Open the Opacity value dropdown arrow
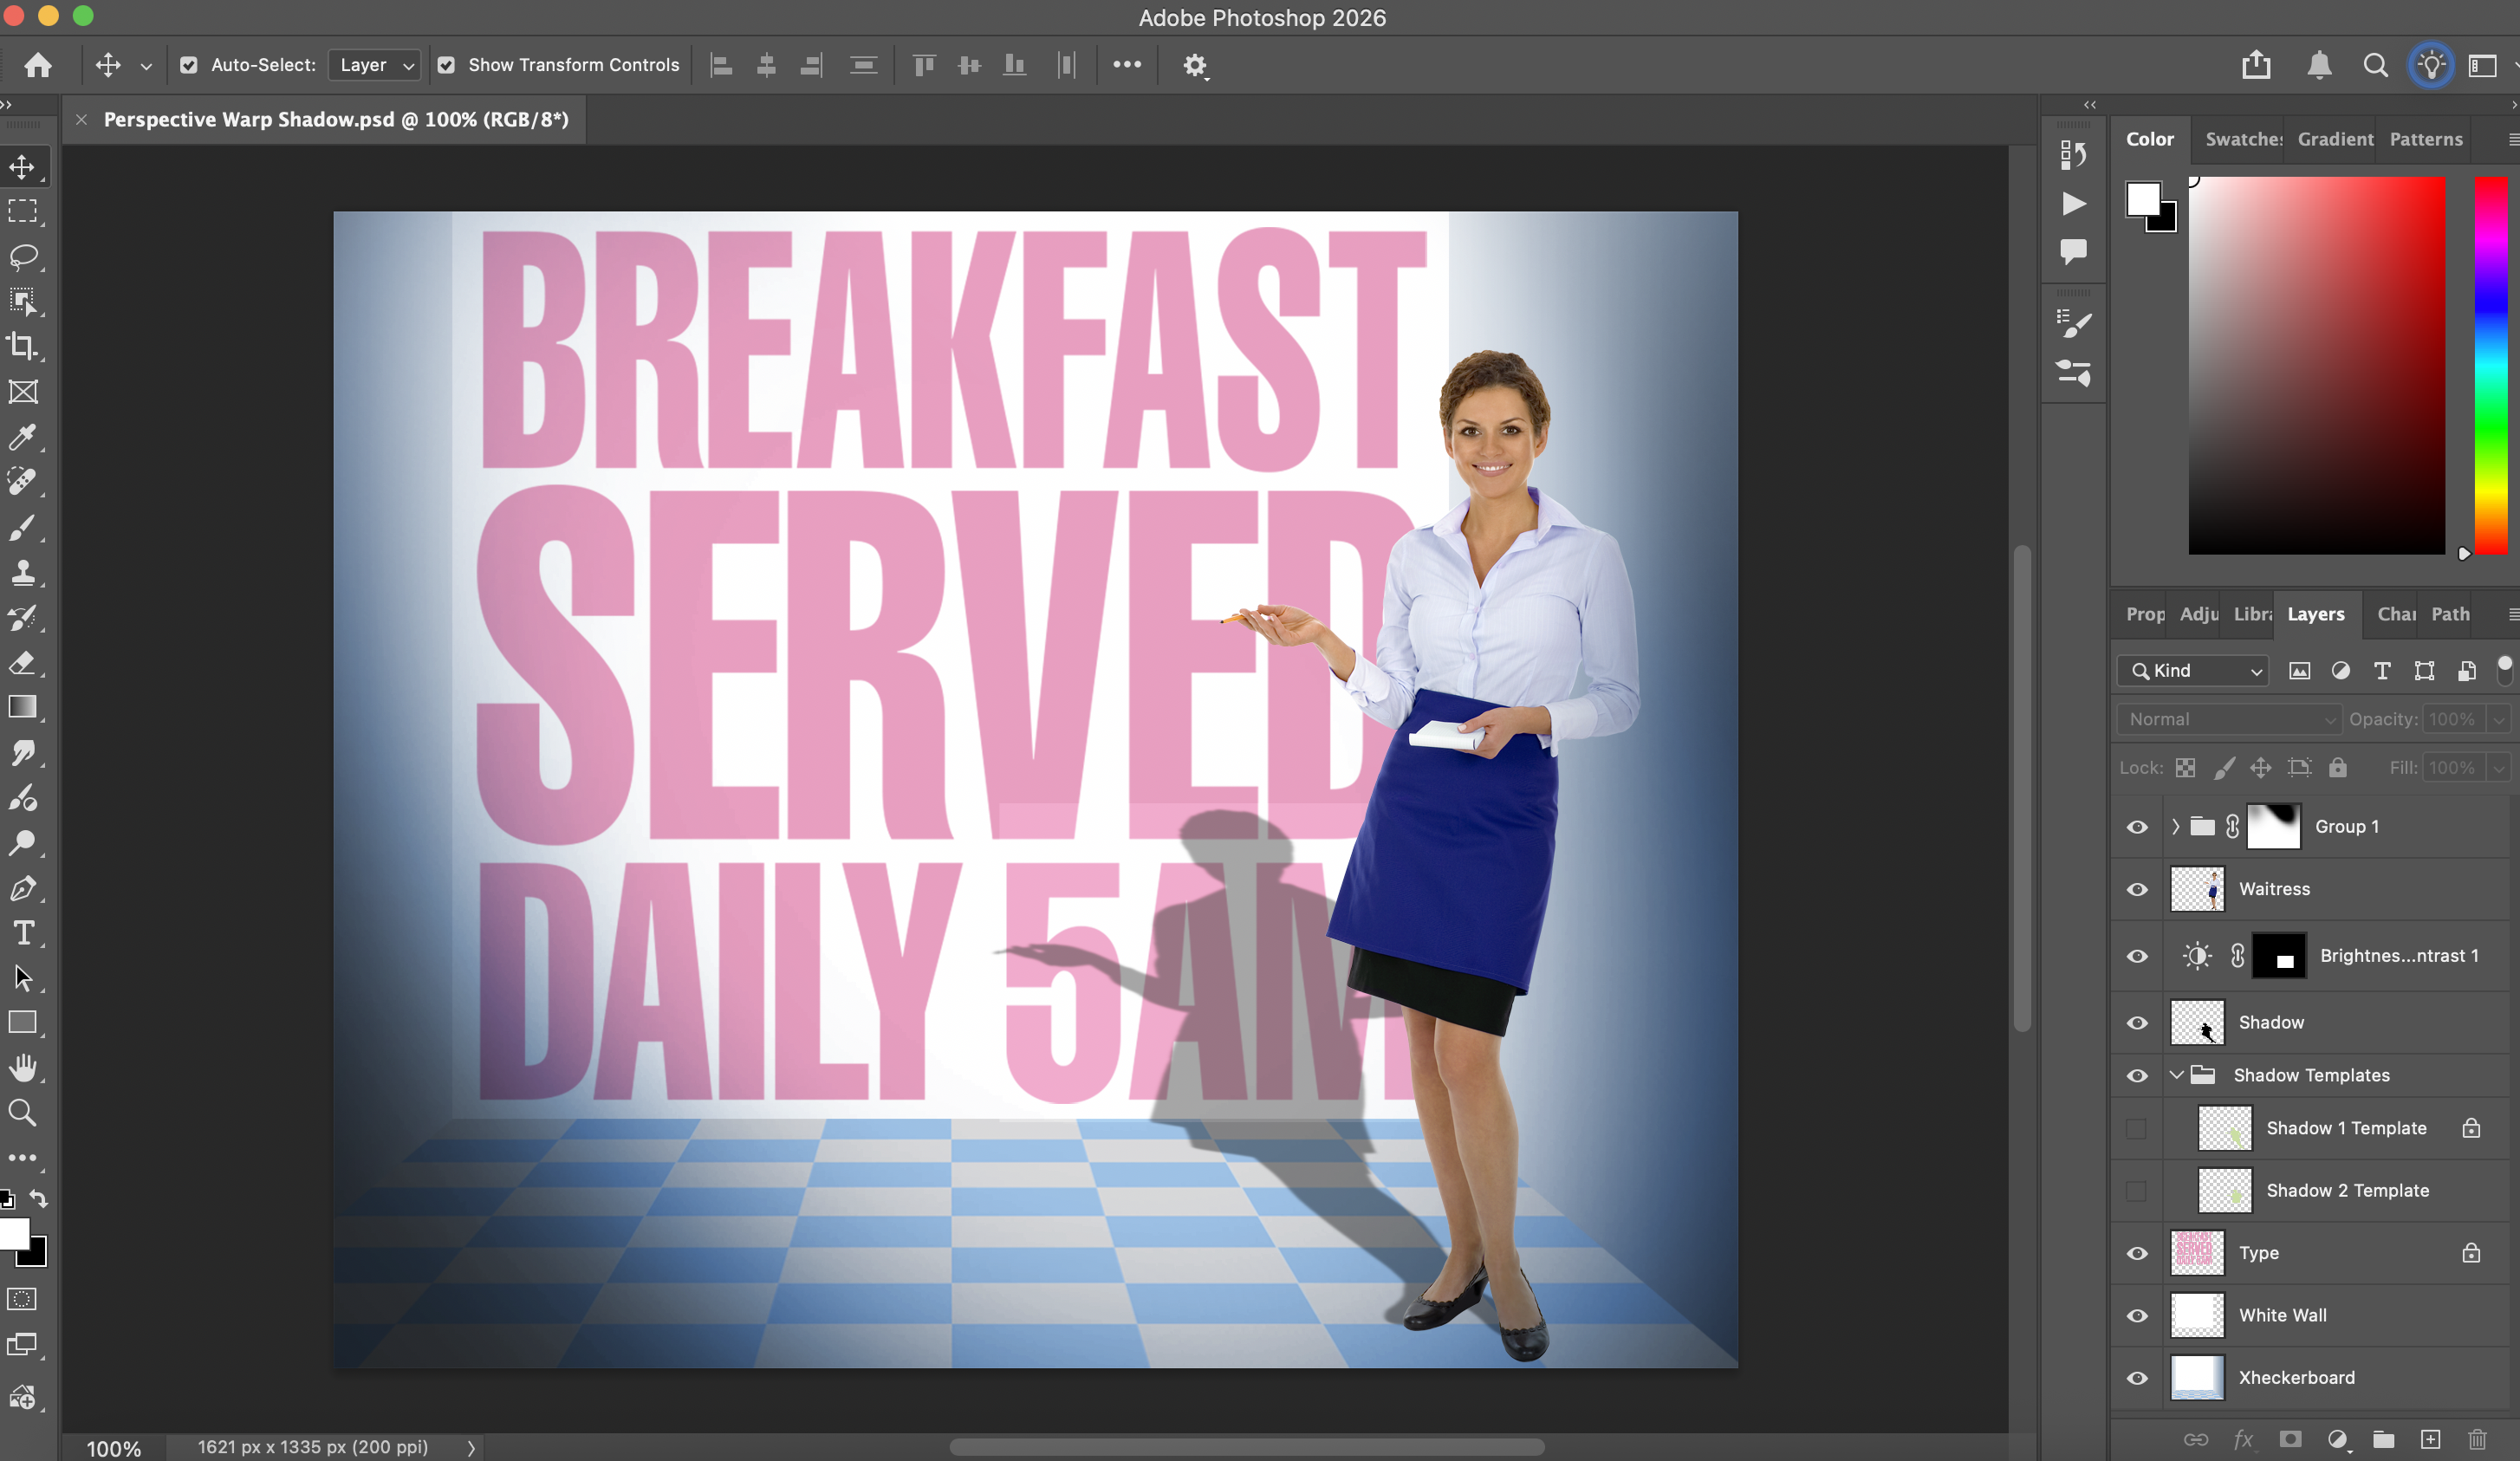The width and height of the screenshot is (2520, 1461). tap(2498, 719)
